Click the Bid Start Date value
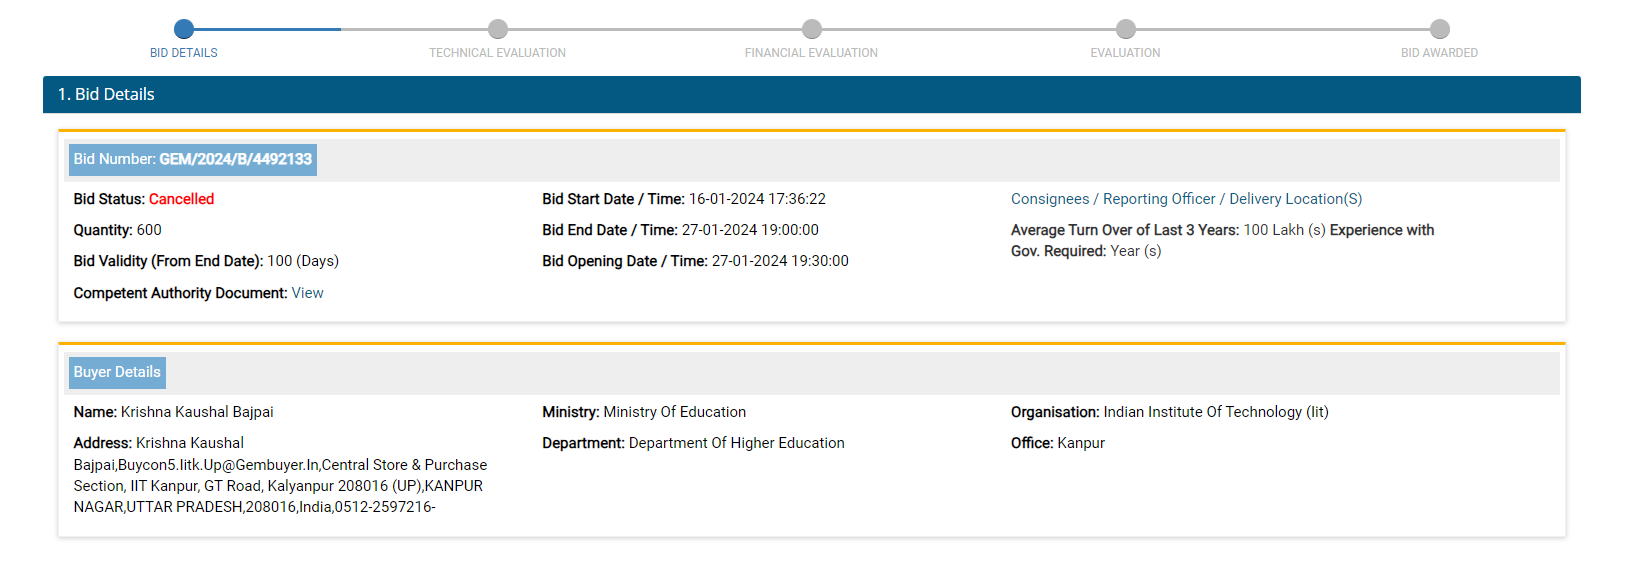Image resolution: width=1651 pixels, height=579 pixels. tap(757, 199)
